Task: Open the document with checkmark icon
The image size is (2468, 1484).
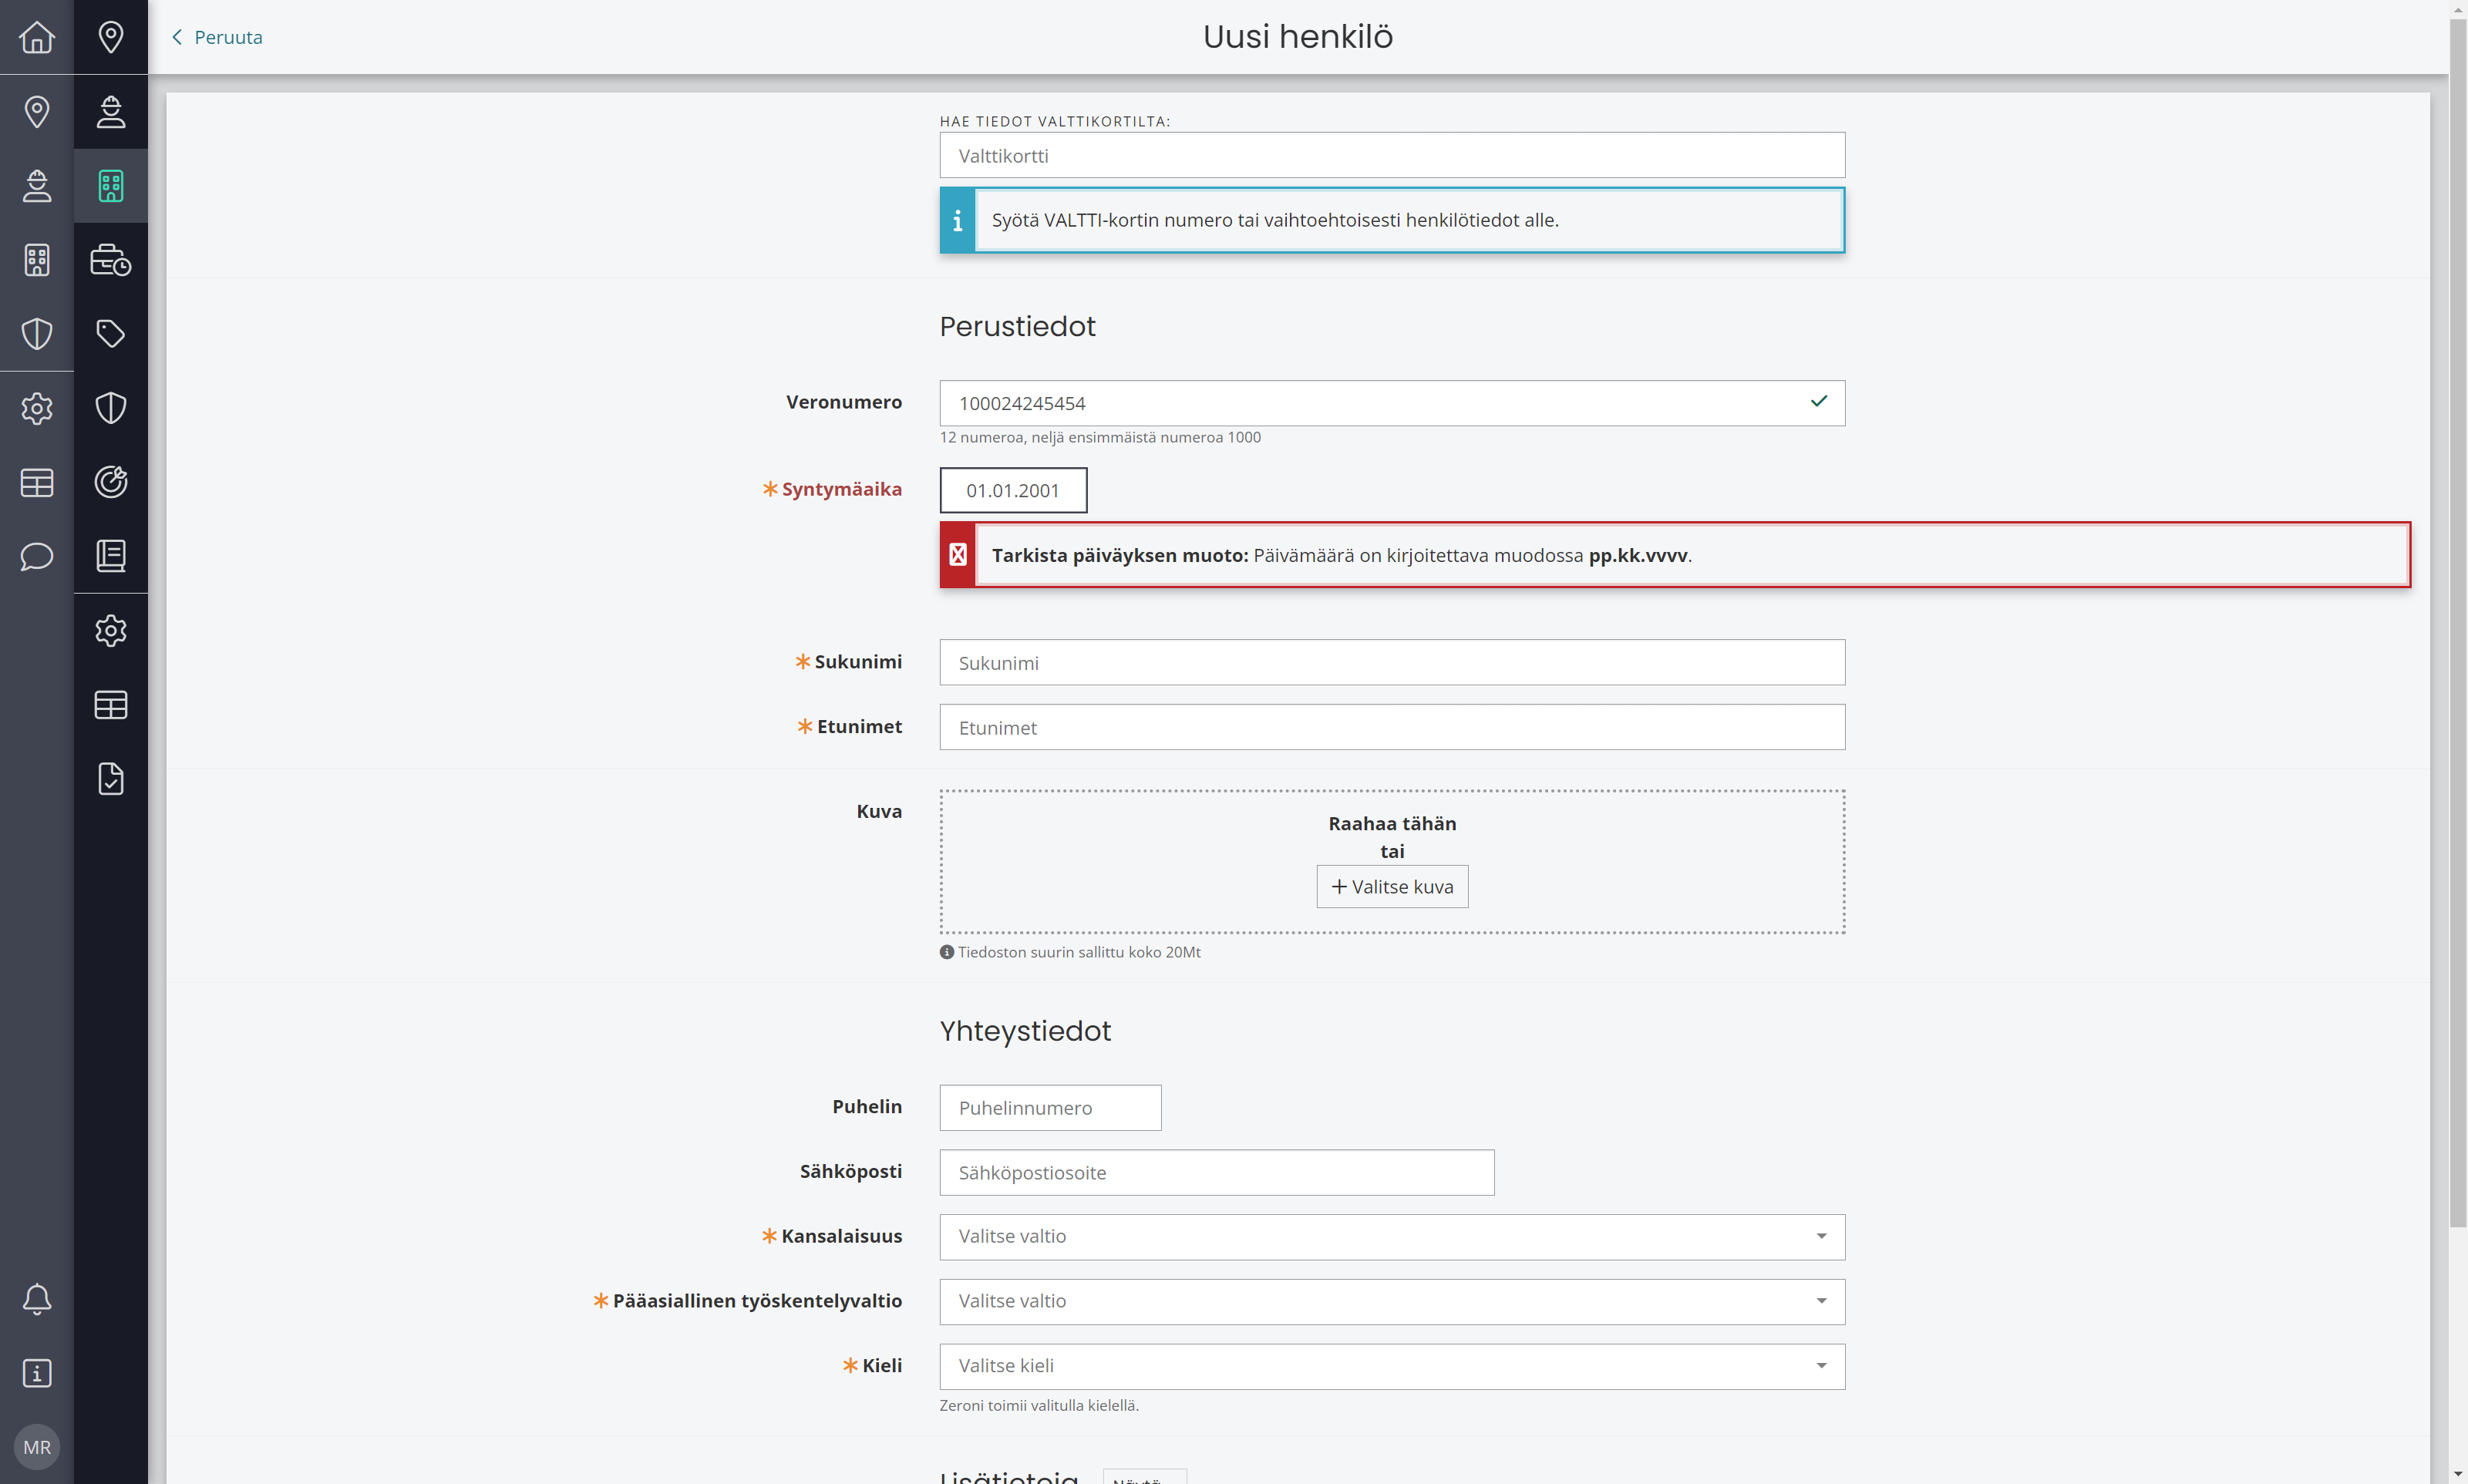Action: click(111, 778)
